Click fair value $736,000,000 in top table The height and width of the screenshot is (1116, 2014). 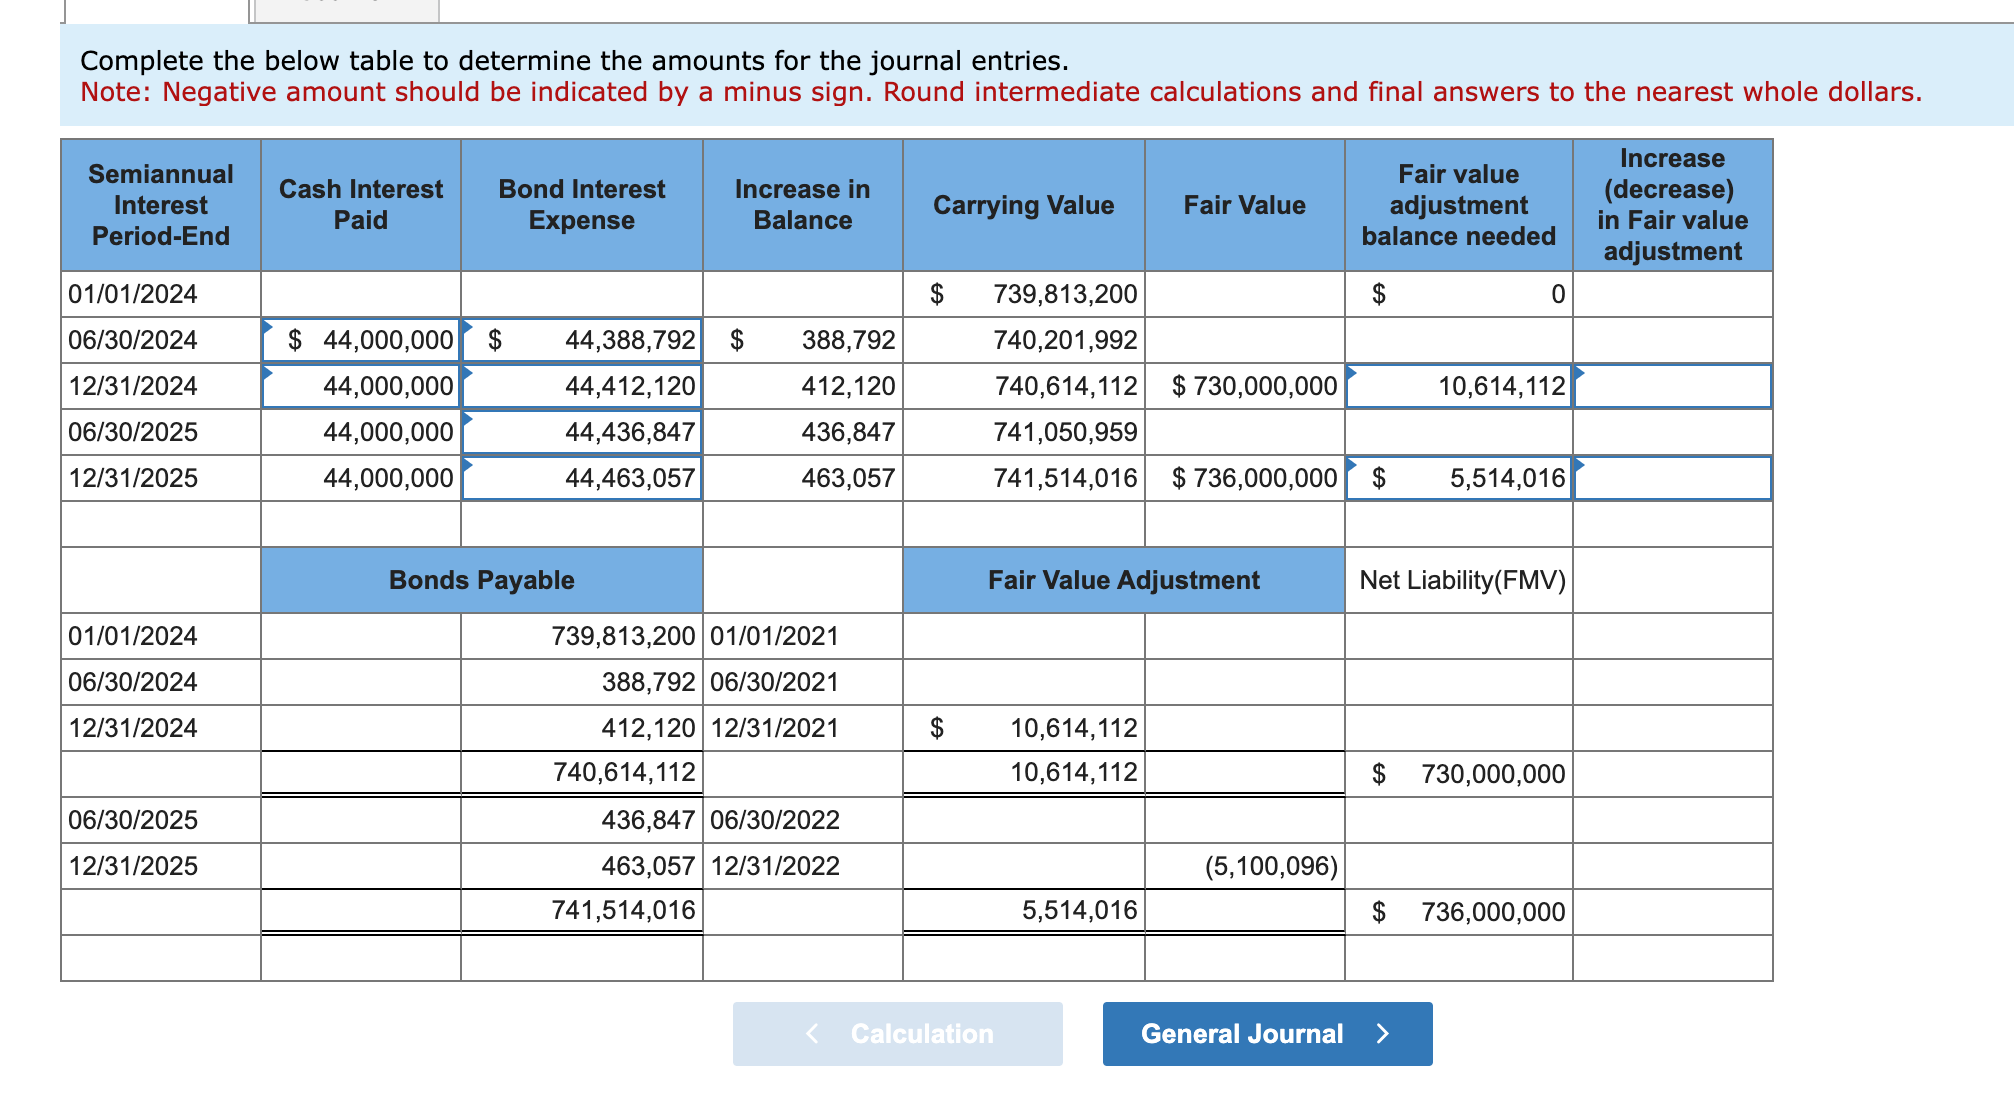(x=1245, y=478)
